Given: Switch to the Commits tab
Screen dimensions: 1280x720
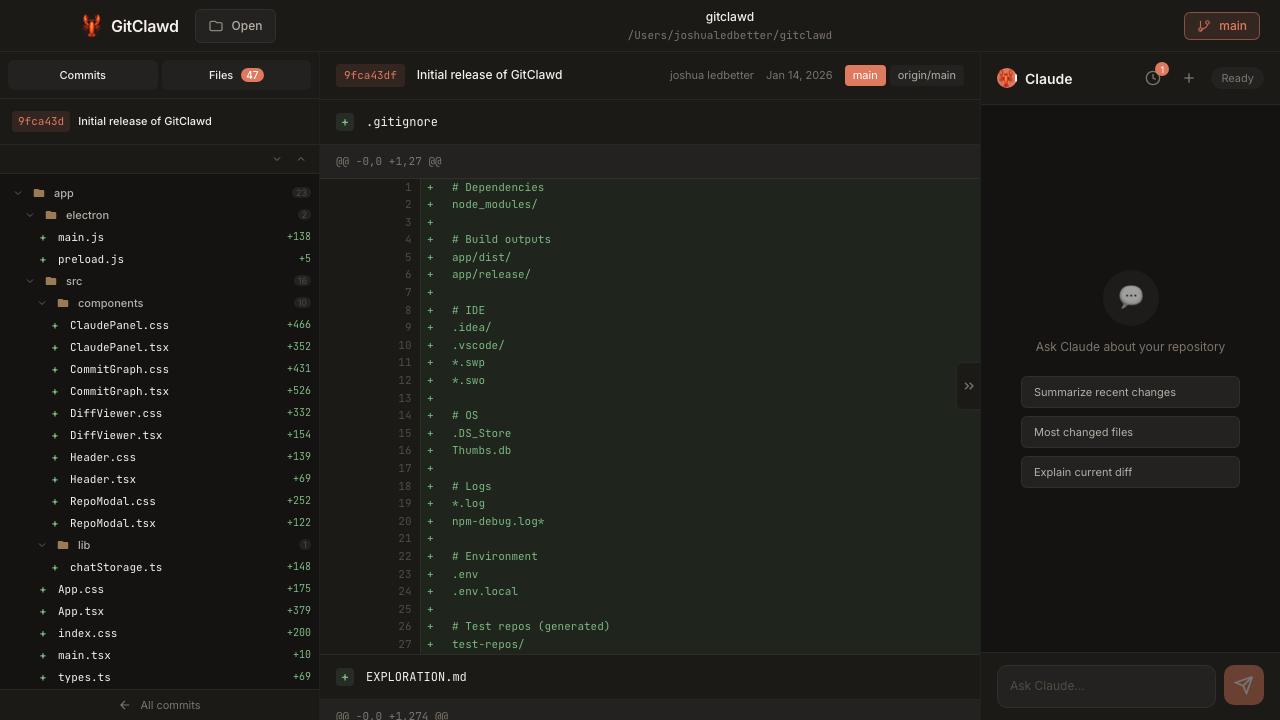Looking at the screenshot, I should click(82, 74).
